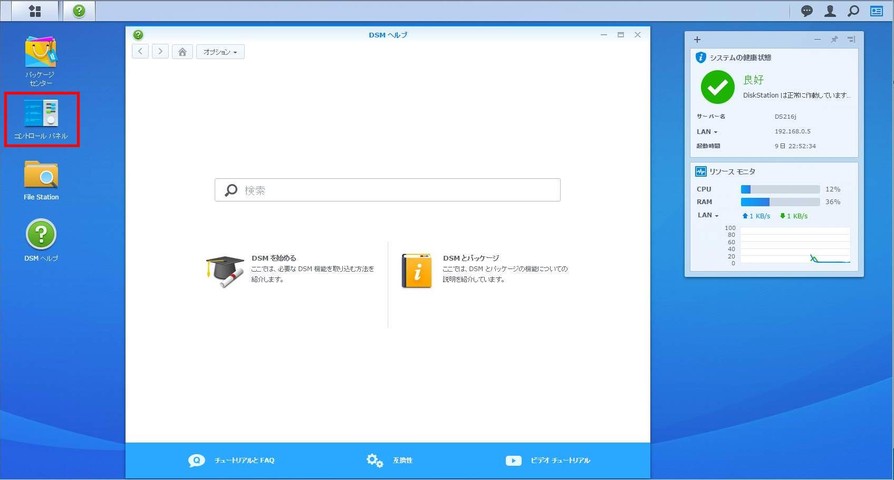Minimize the widget panel
Image resolution: width=894 pixels, height=480 pixels.
818,39
